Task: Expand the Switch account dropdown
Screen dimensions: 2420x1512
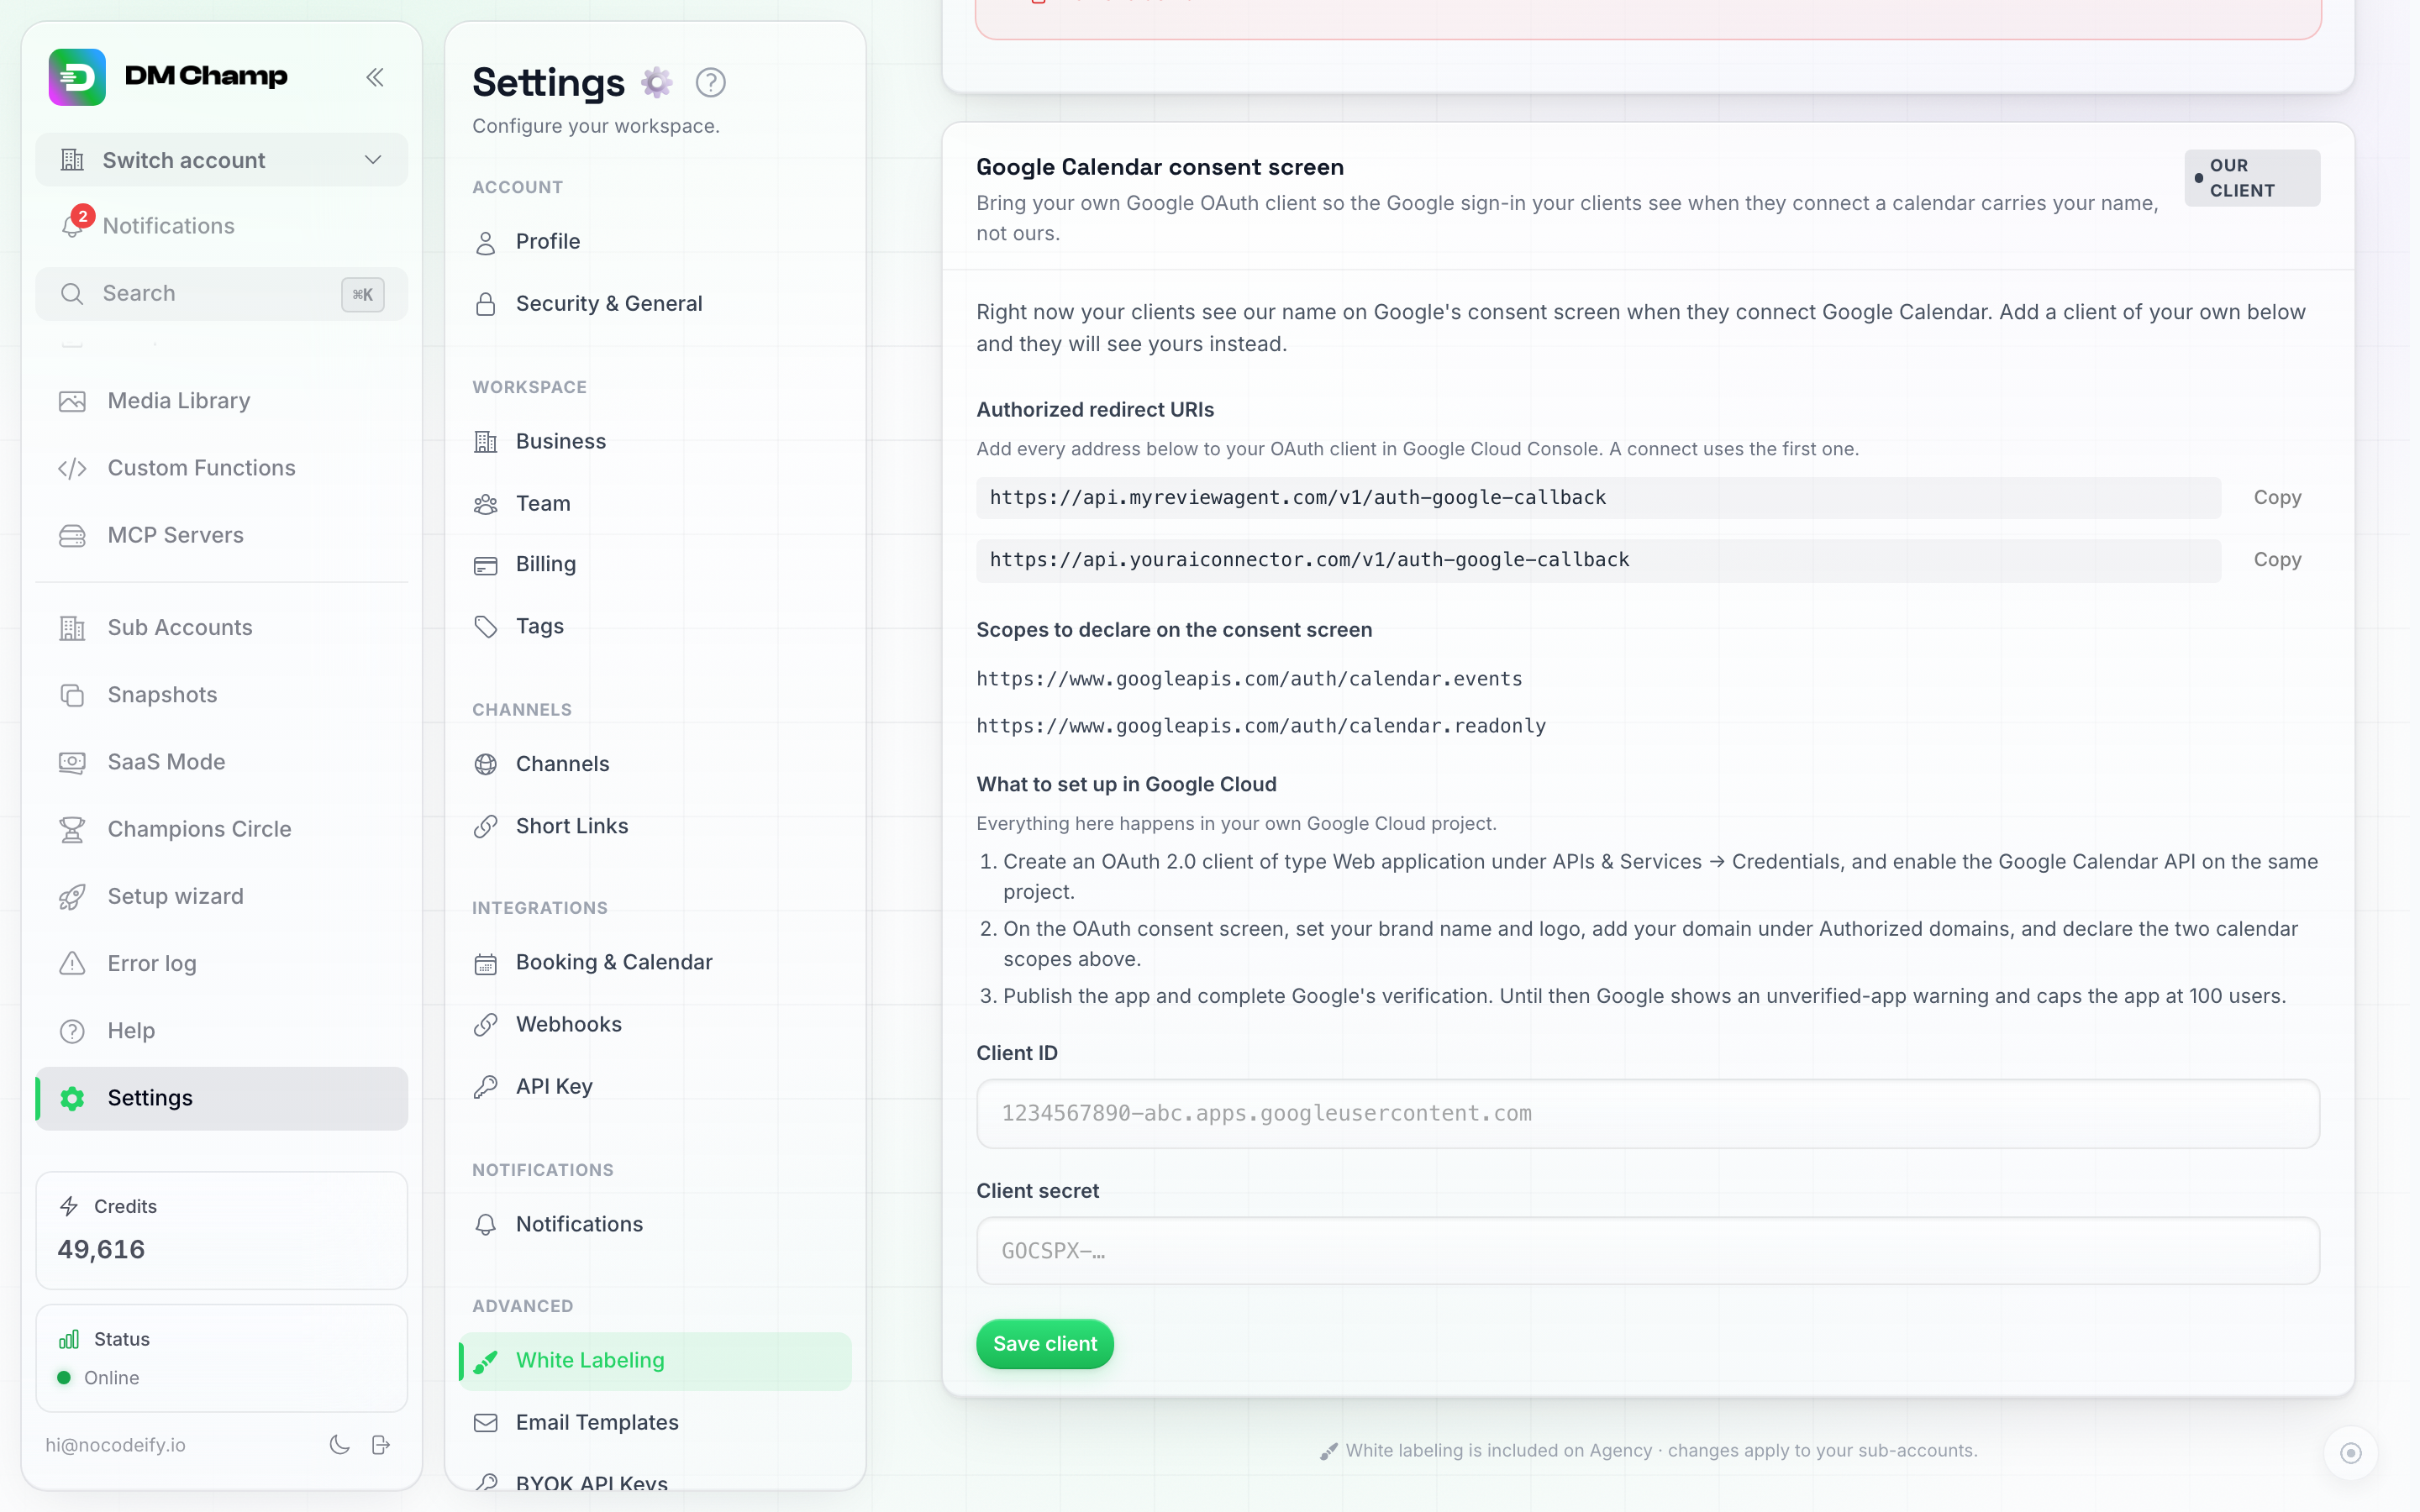Action: coord(221,160)
